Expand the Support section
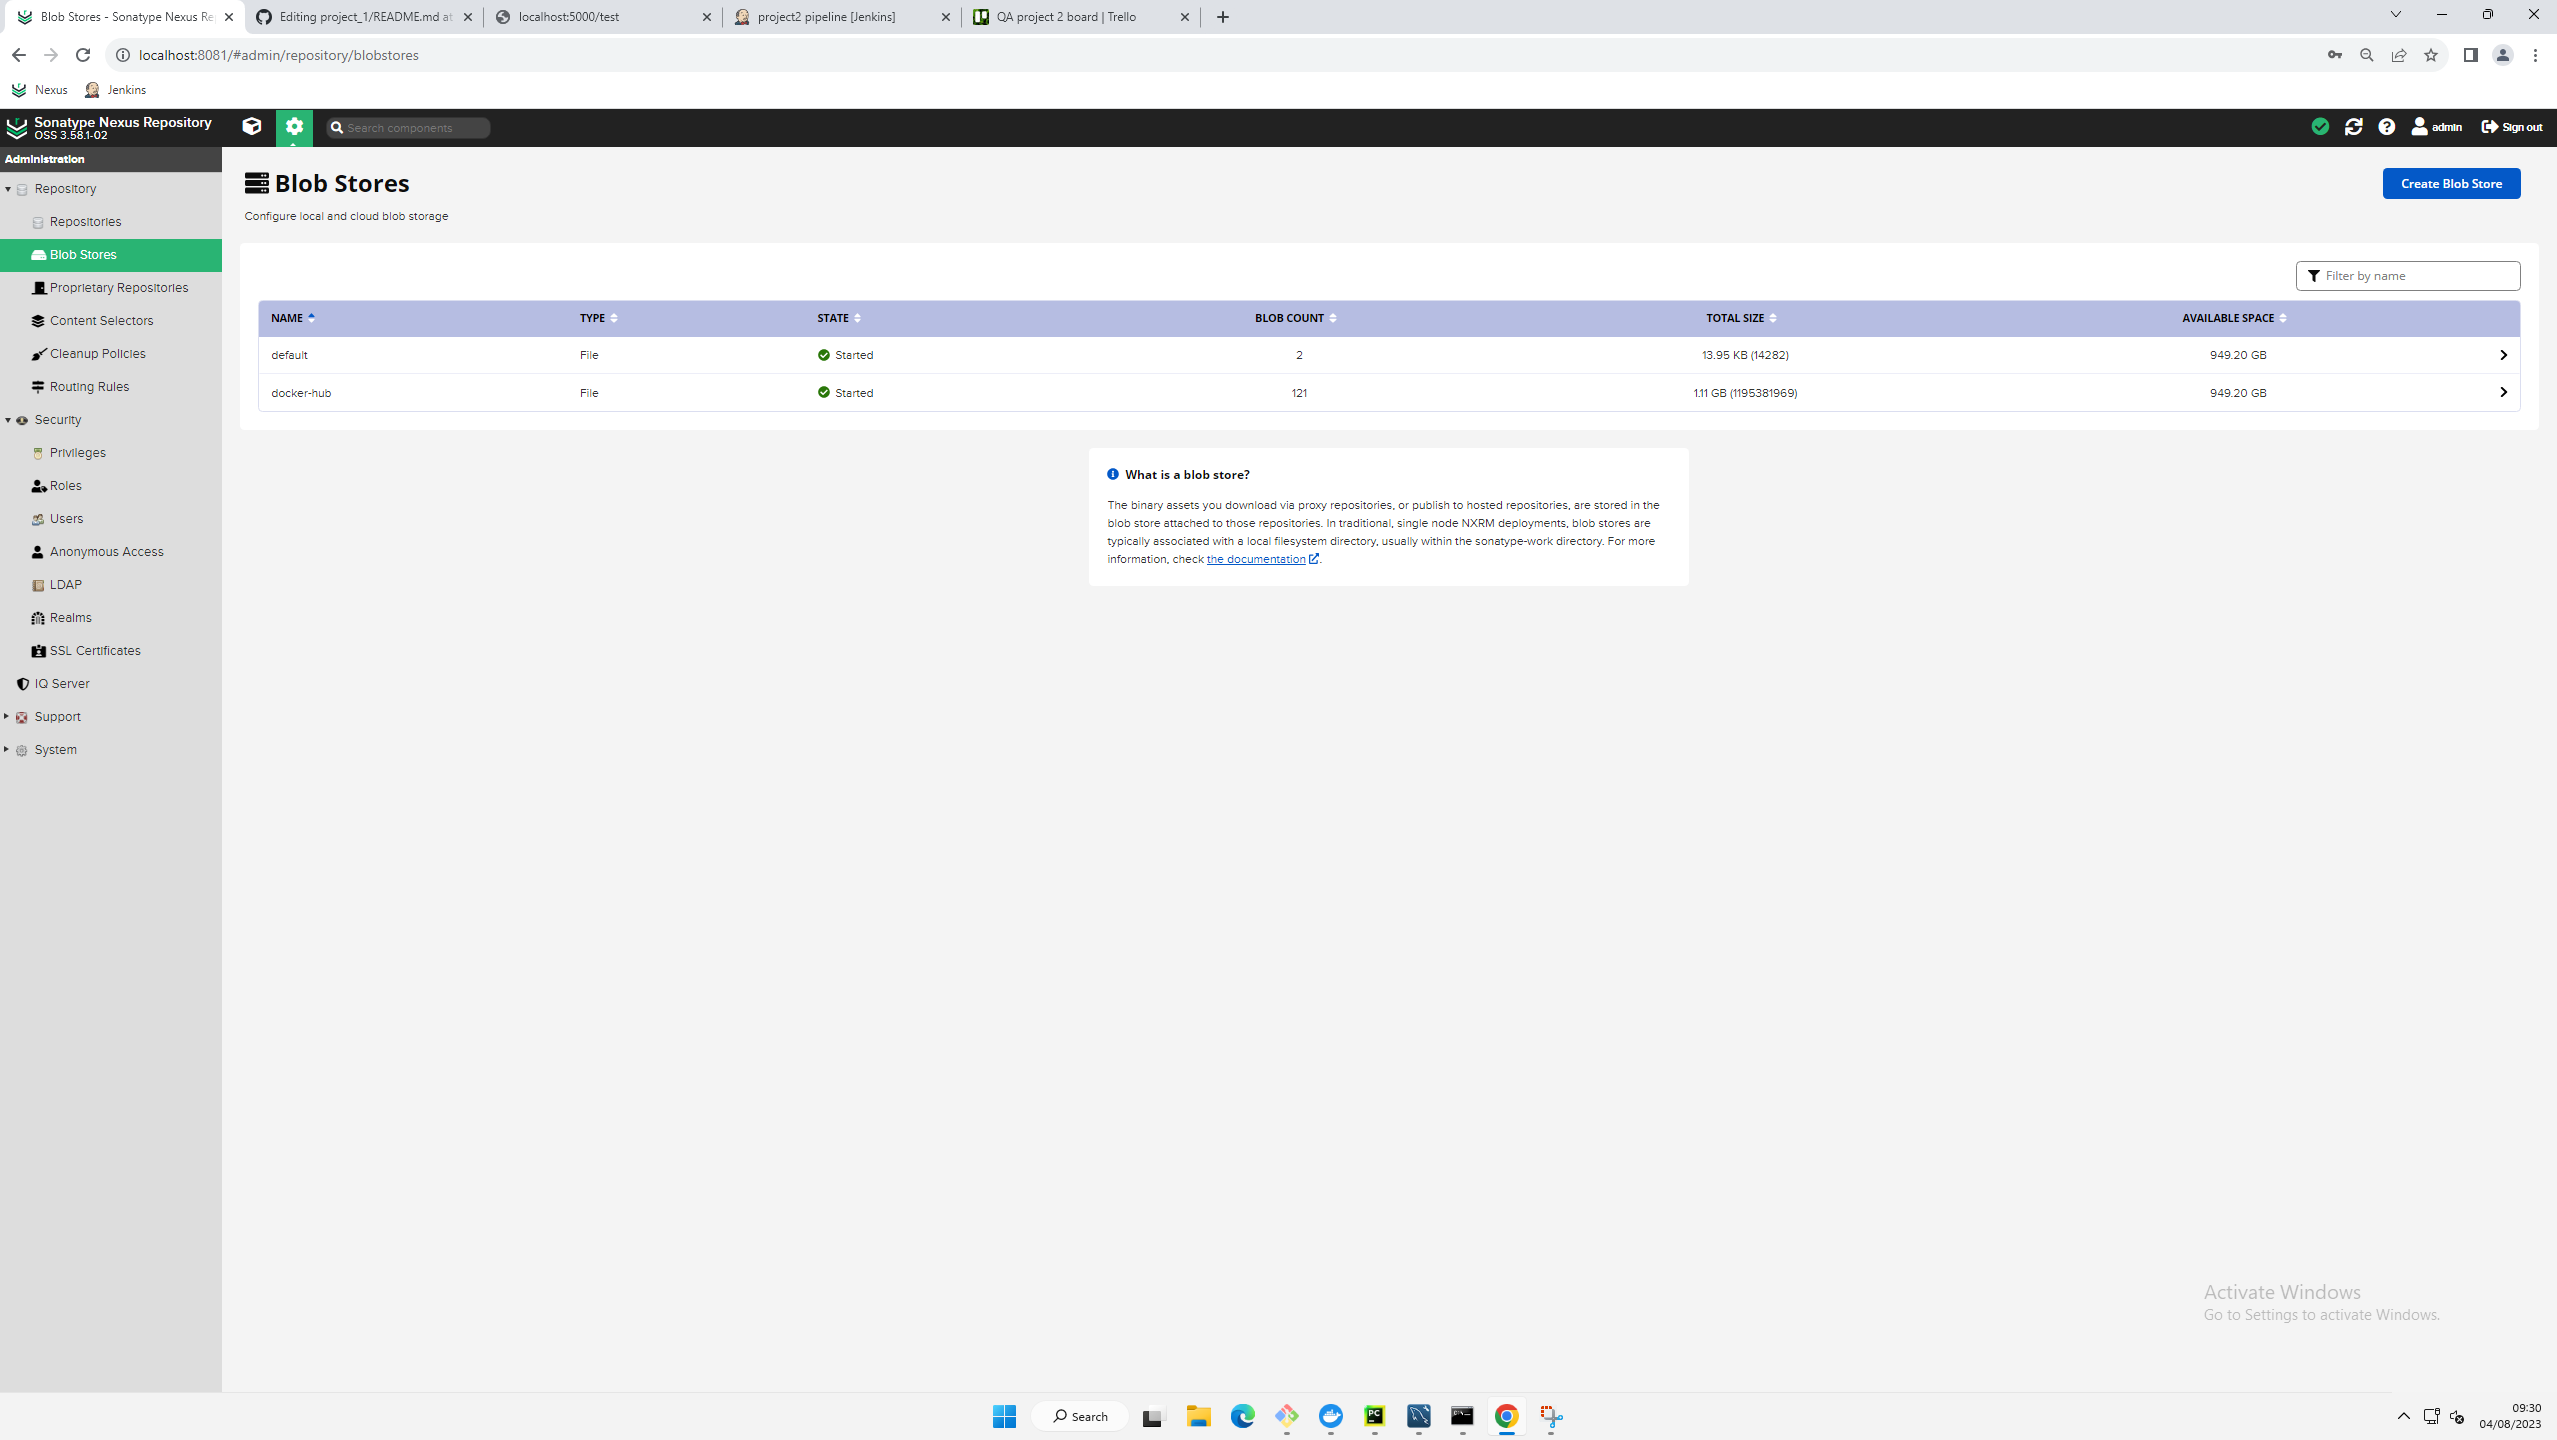The height and width of the screenshot is (1440, 2557). click(8, 716)
